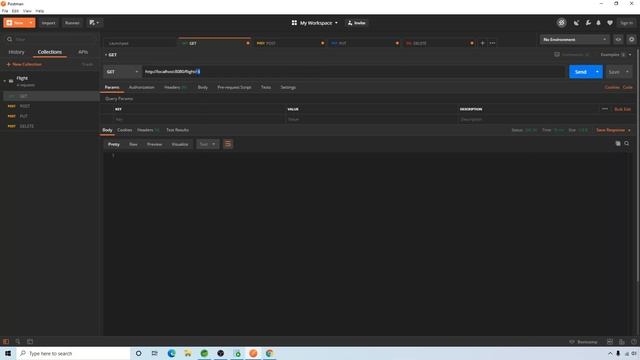
Task: Open the response Test Results tab
Action: [177, 130]
